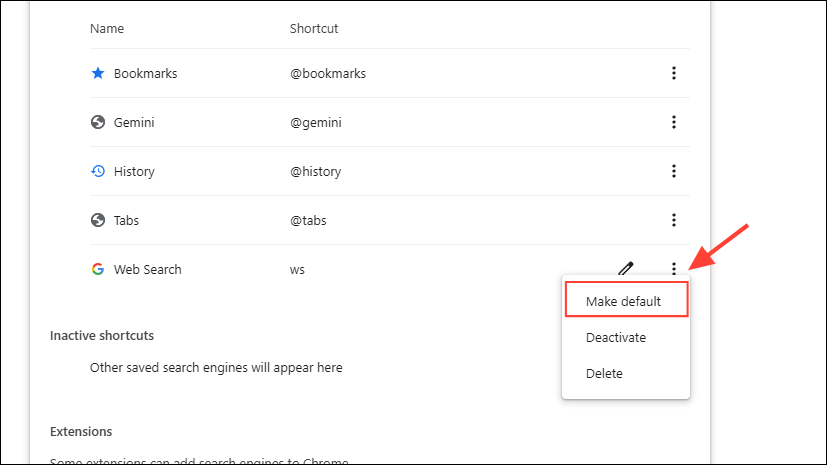Select the Web Search row name

(148, 269)
